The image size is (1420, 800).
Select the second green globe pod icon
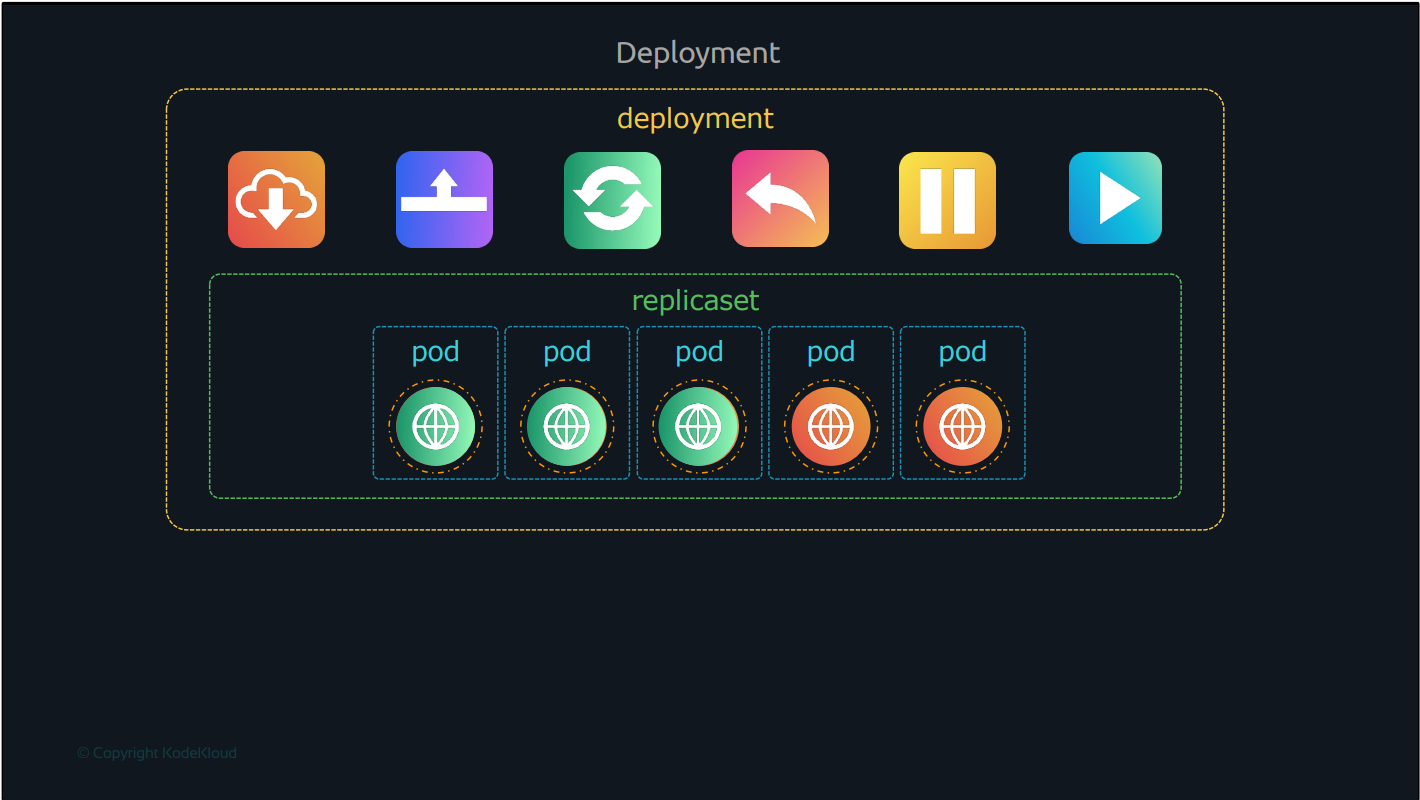pos(567,427)
